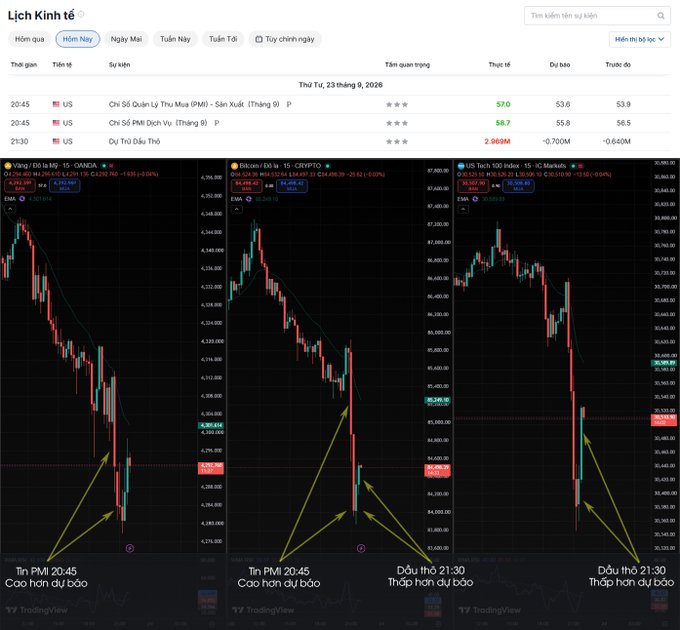This screenshot has height=630, width=680.
Task: Click the importance stars of PMI Sản Xuất
Action: pos(397,104)
